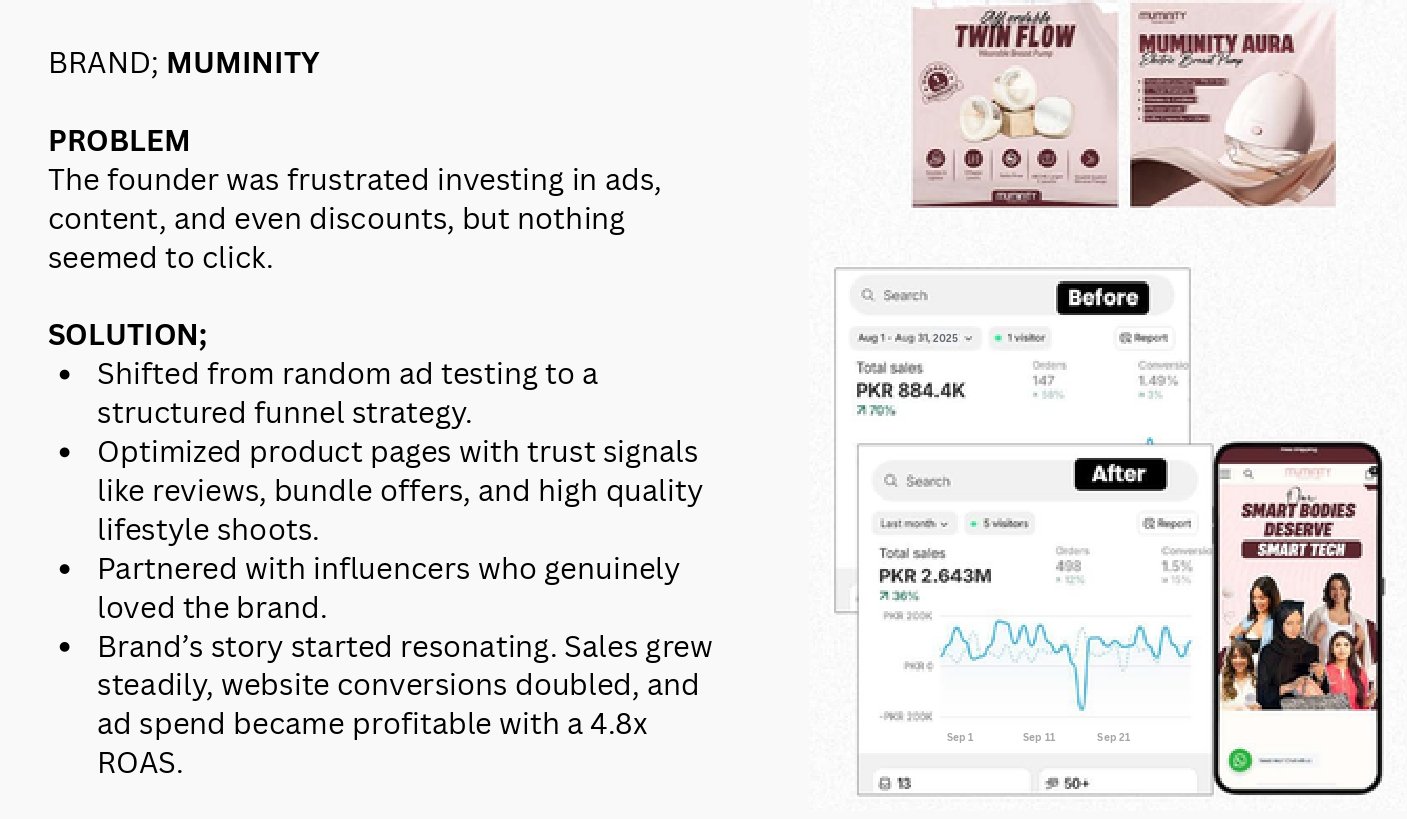
Task: Tap the search icon in the phone header
Action: click(1248, 473)
